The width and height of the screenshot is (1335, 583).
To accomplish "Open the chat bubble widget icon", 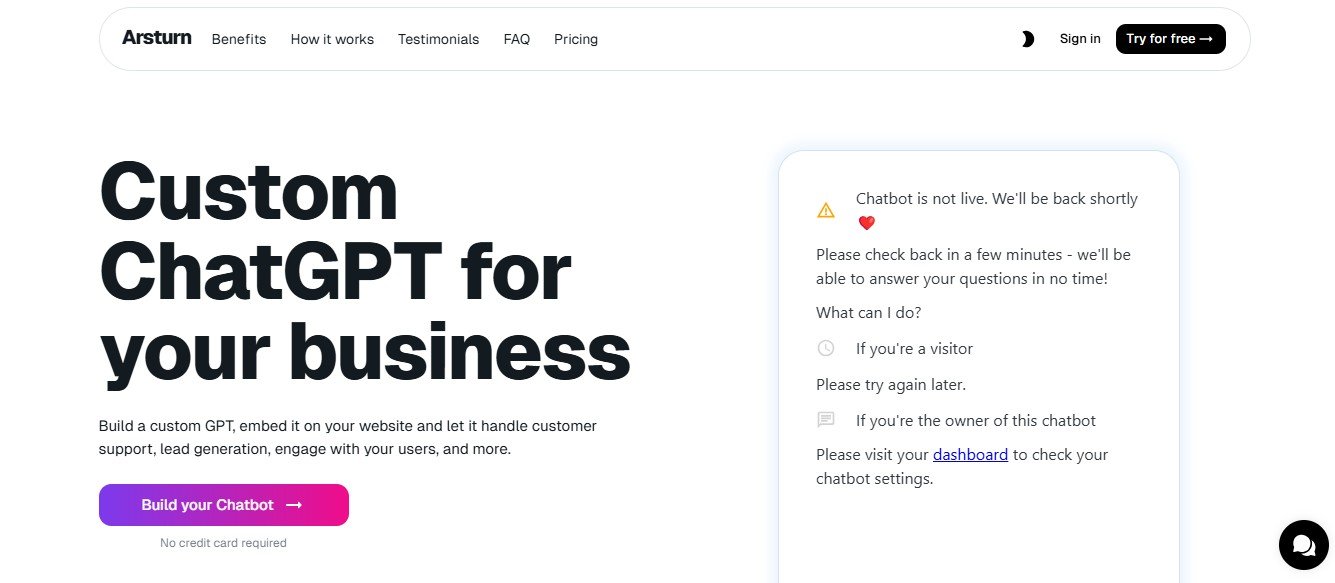I will (1303, 545).
